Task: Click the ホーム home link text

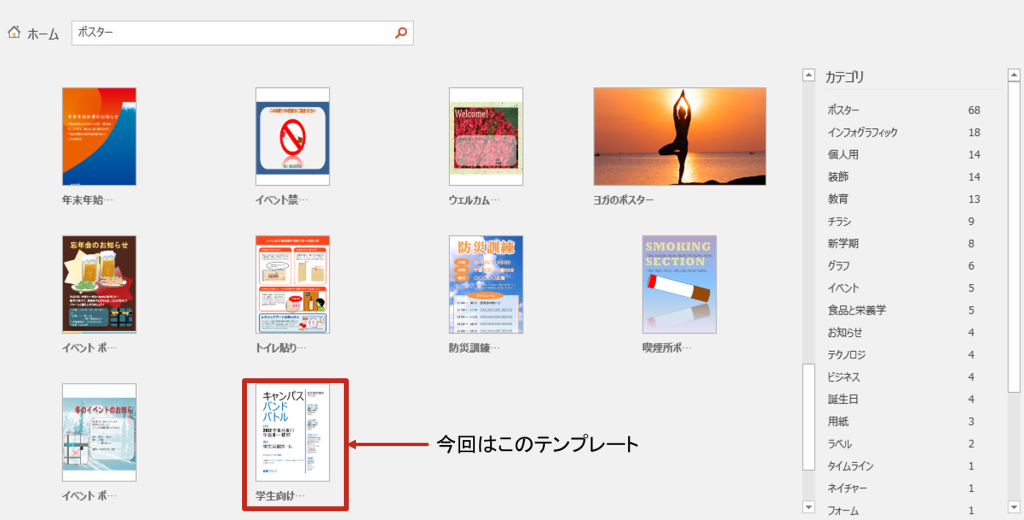Action: click(43, 34)
